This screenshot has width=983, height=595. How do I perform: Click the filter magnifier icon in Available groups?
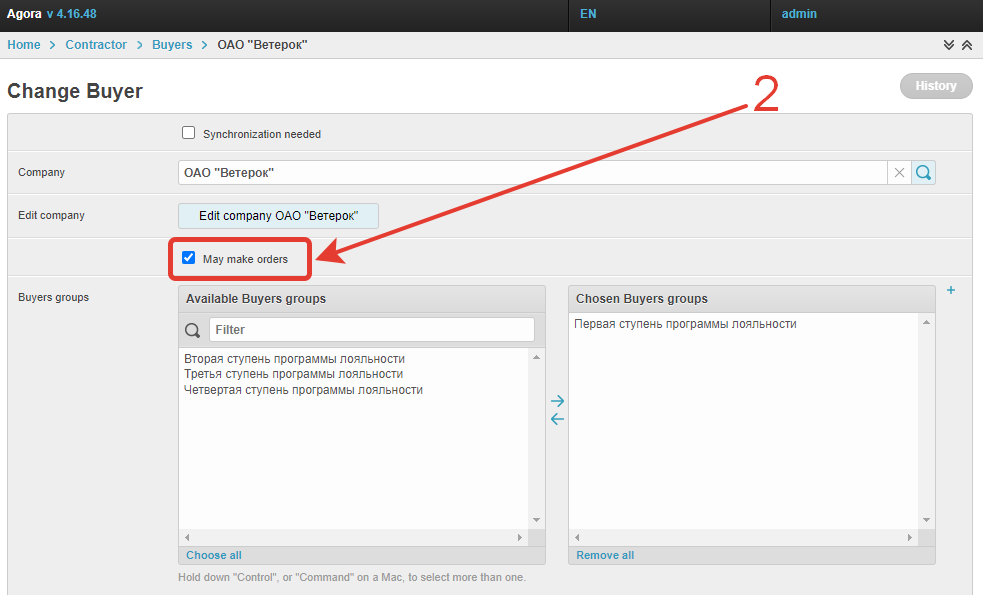tap(193, 330)
